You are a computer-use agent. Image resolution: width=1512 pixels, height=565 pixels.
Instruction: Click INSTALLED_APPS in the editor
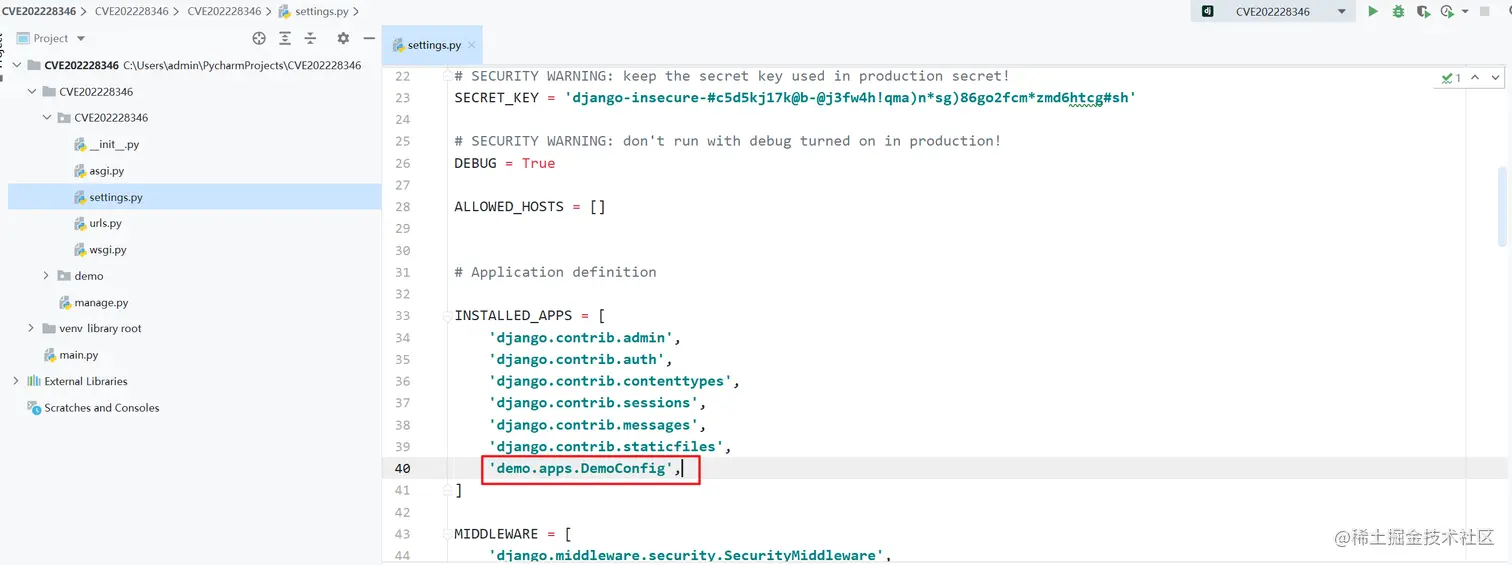click(513, 315)
